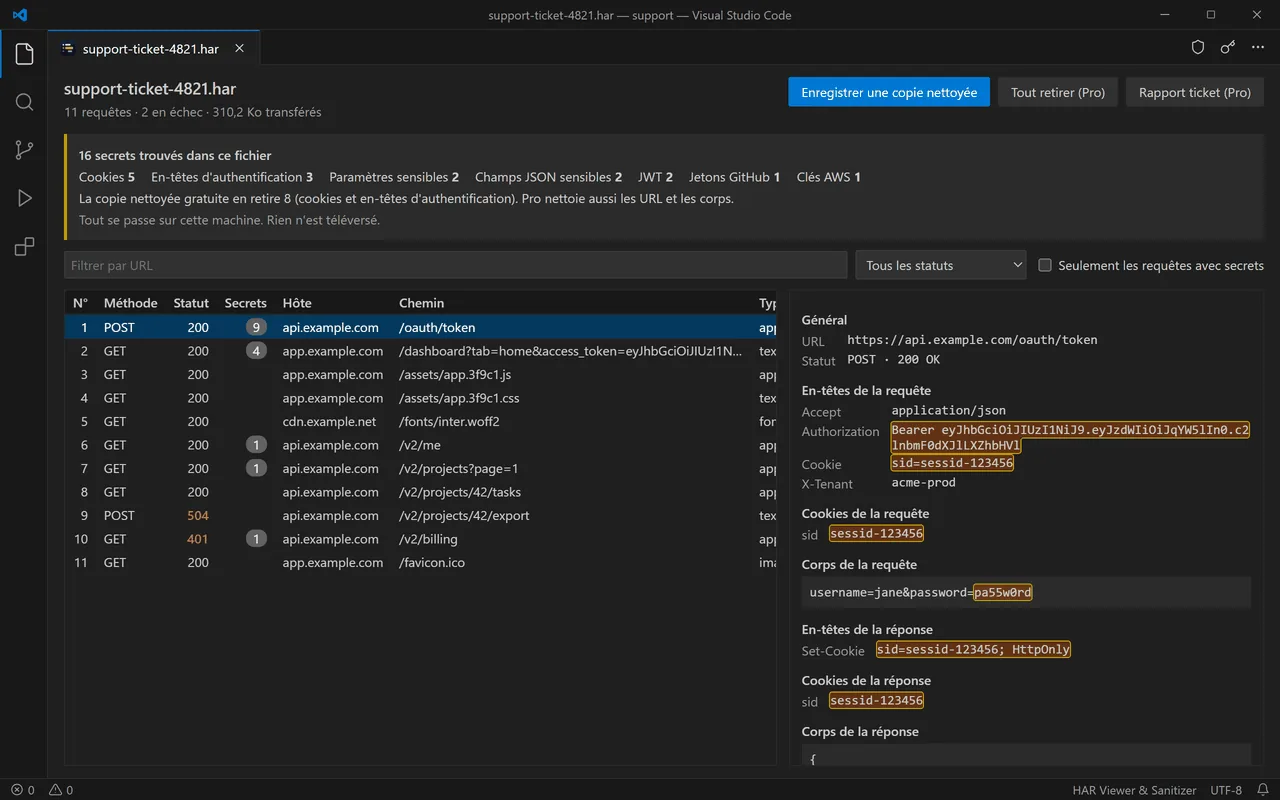Click the highlighted Cookie header sid value

(x=952, y=464)
